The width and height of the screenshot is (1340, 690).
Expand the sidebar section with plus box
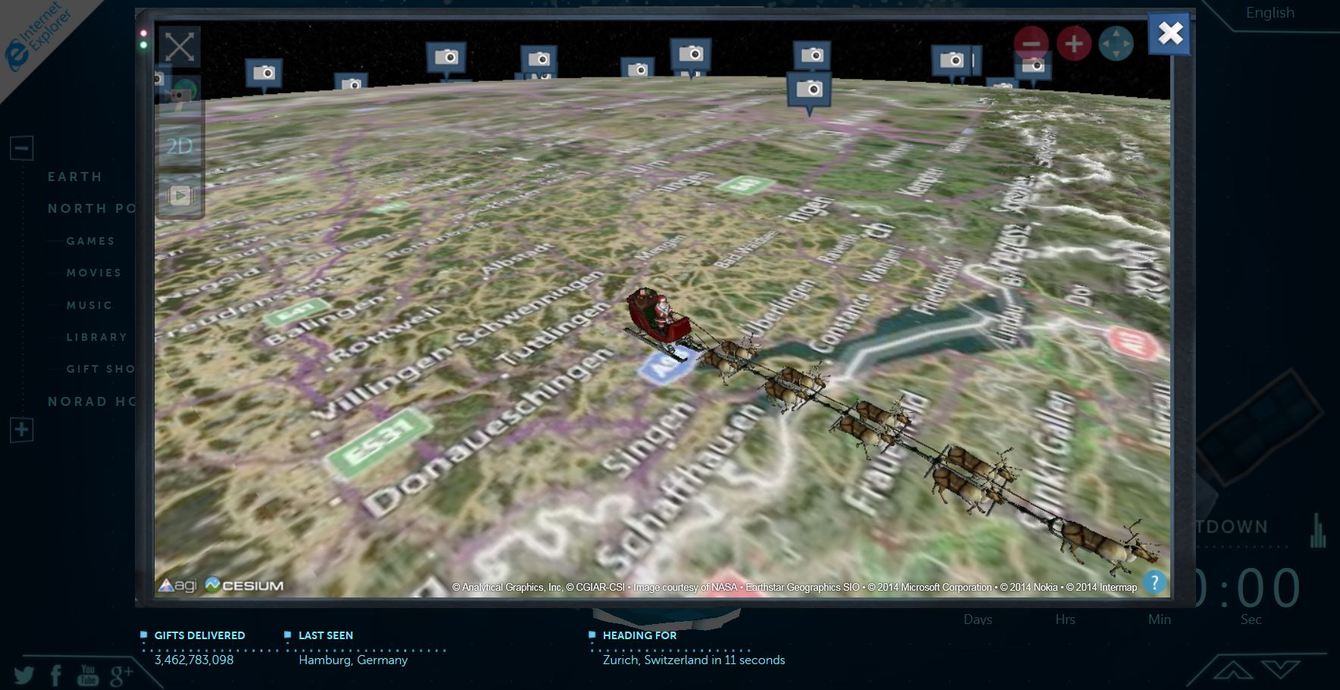pos(22,430)
